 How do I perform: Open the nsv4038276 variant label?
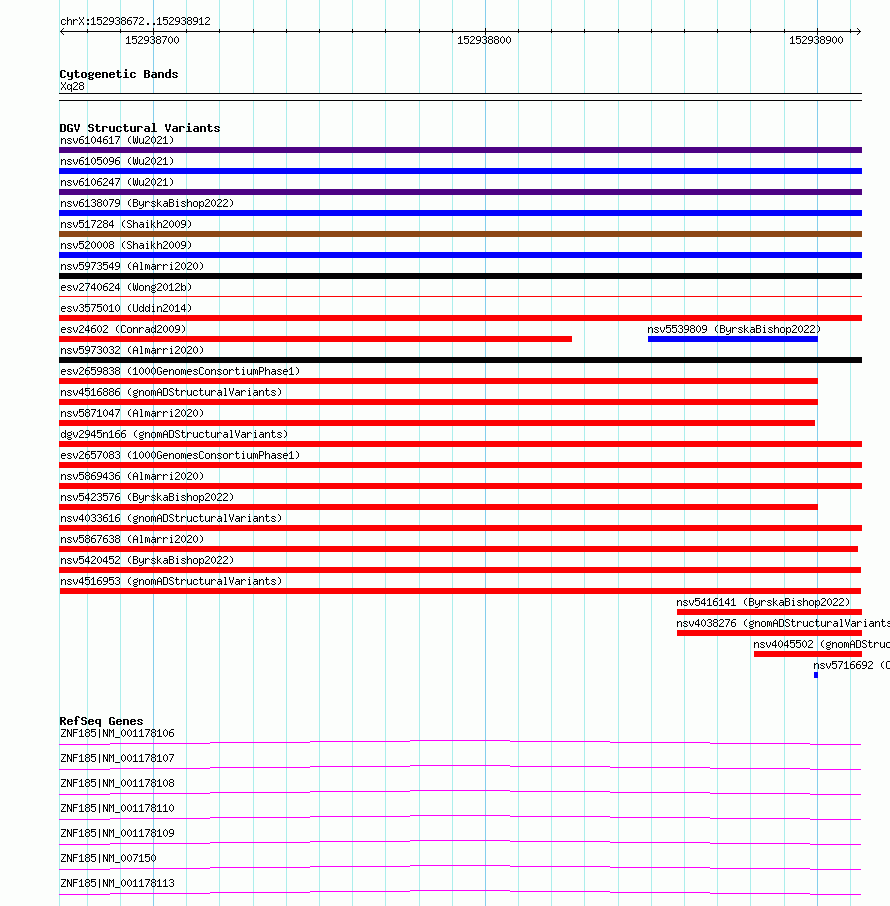pos(783,623)
